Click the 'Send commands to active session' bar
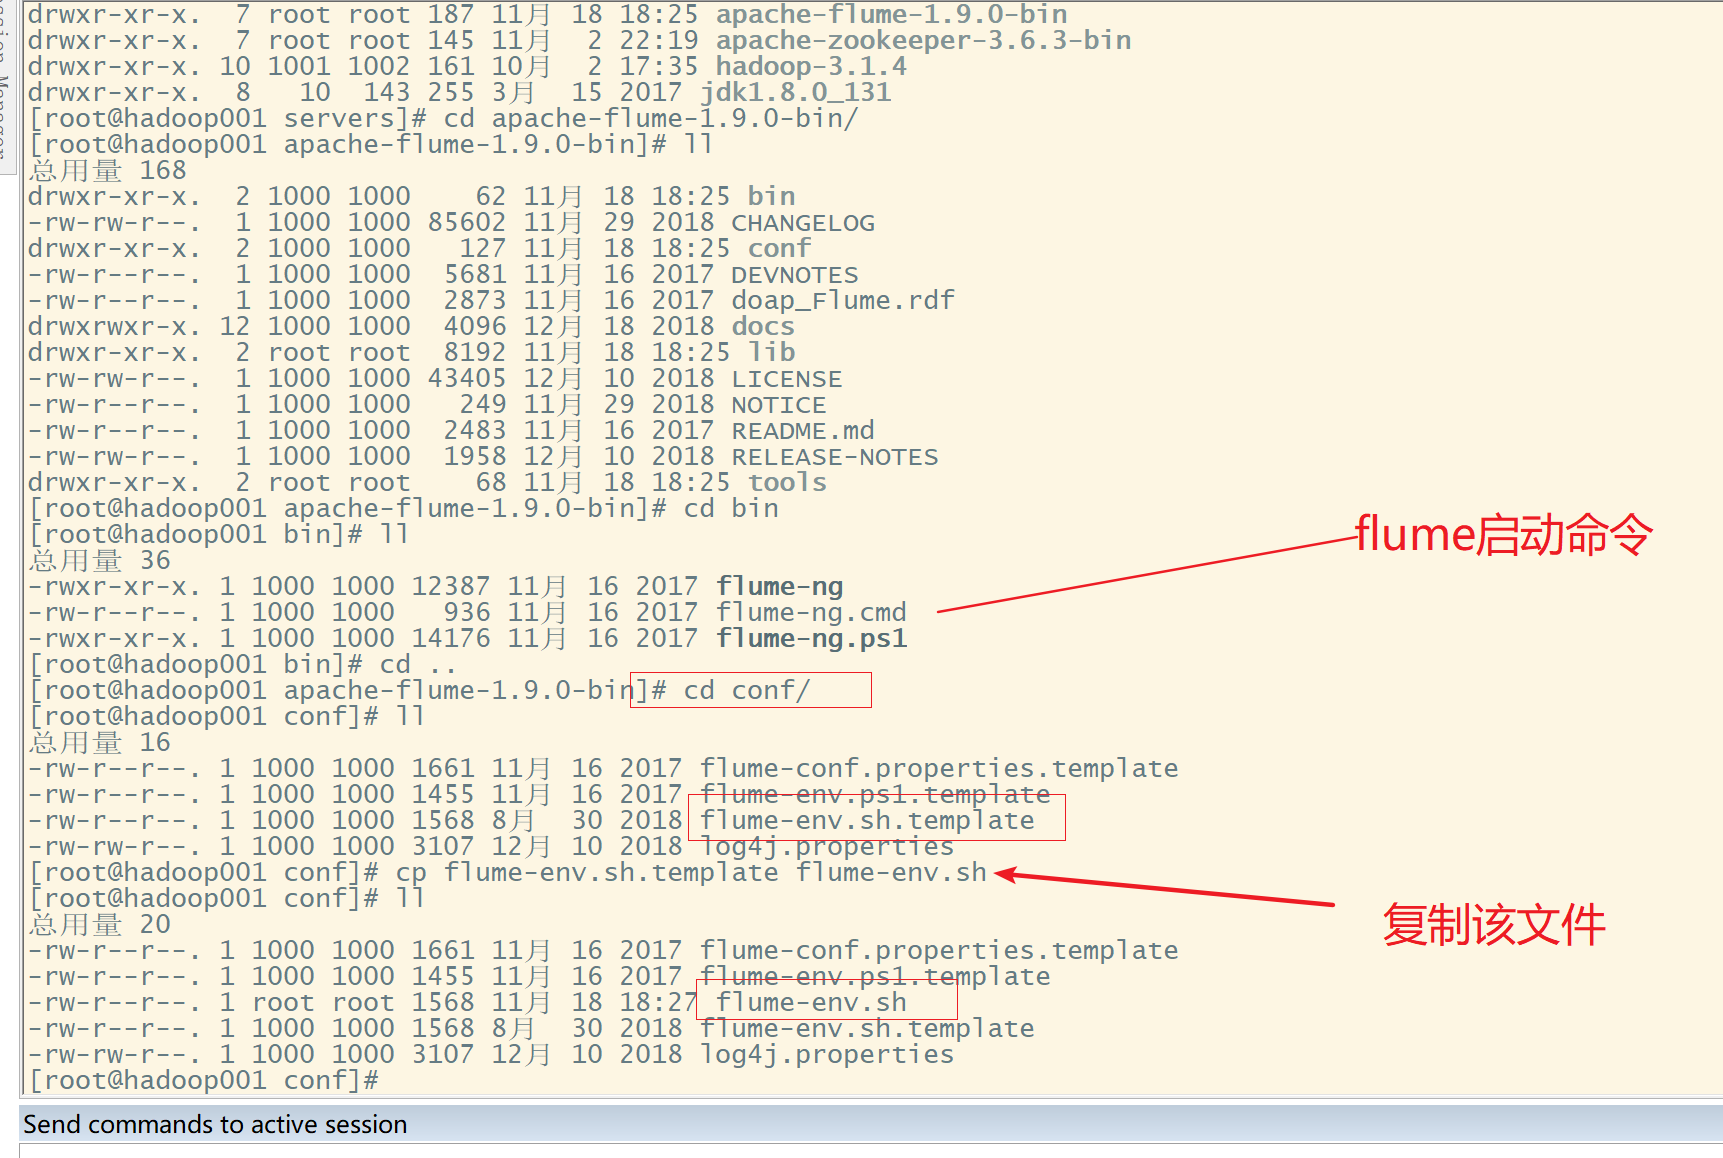The image size is (1723, 1158). coord(871,1124)
